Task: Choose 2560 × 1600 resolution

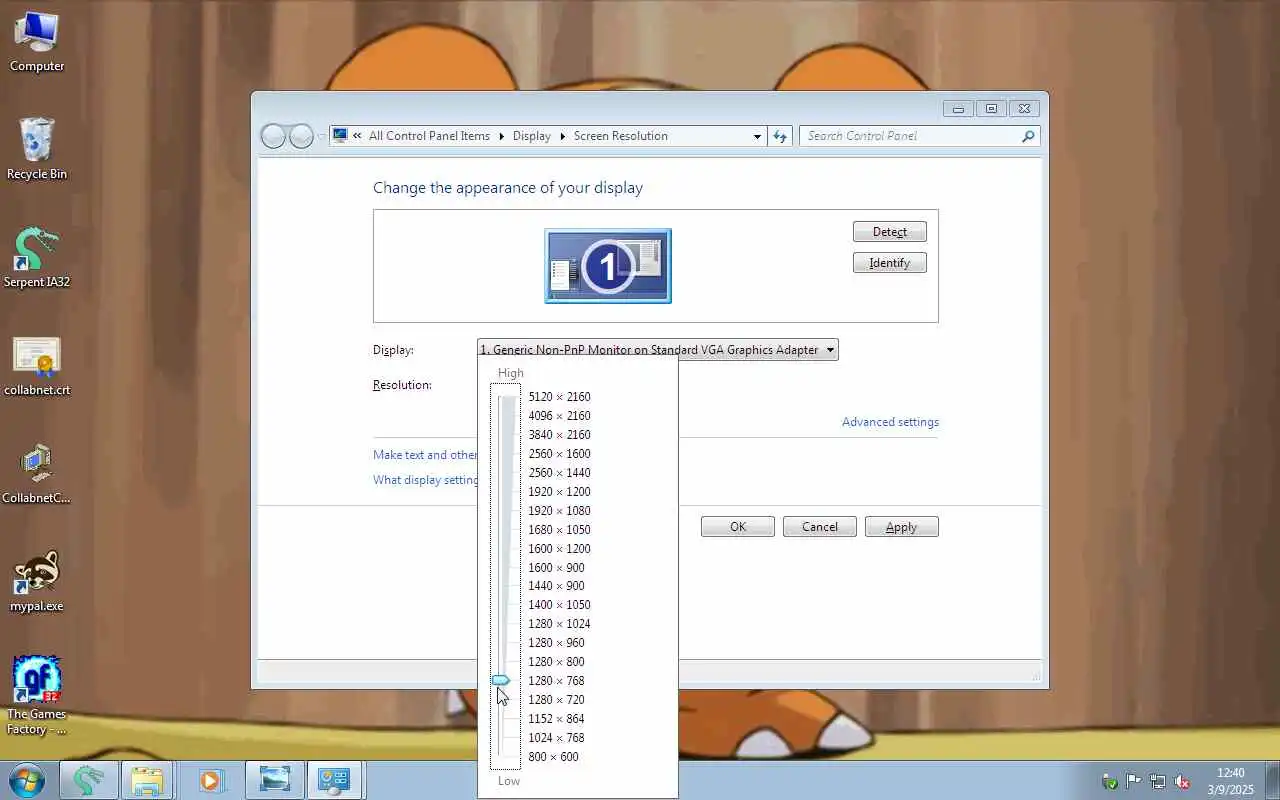Action: 559,454
